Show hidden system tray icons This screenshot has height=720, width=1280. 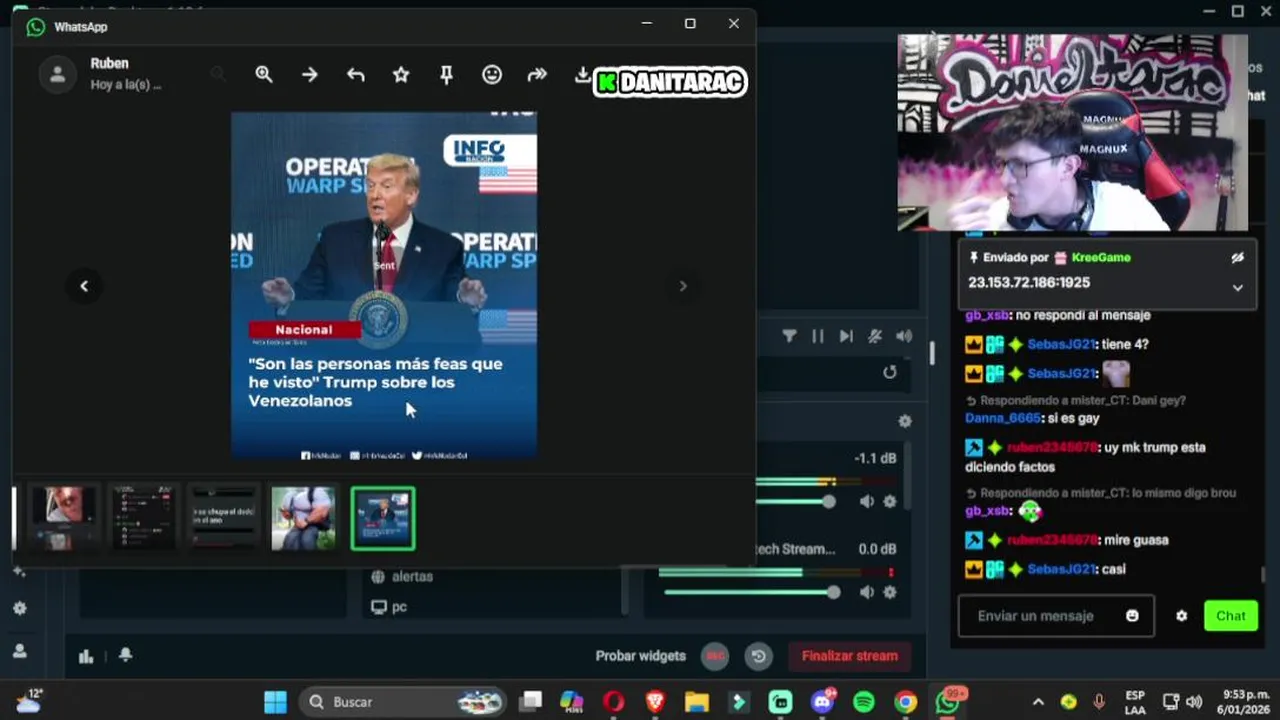pos(1038,702)
